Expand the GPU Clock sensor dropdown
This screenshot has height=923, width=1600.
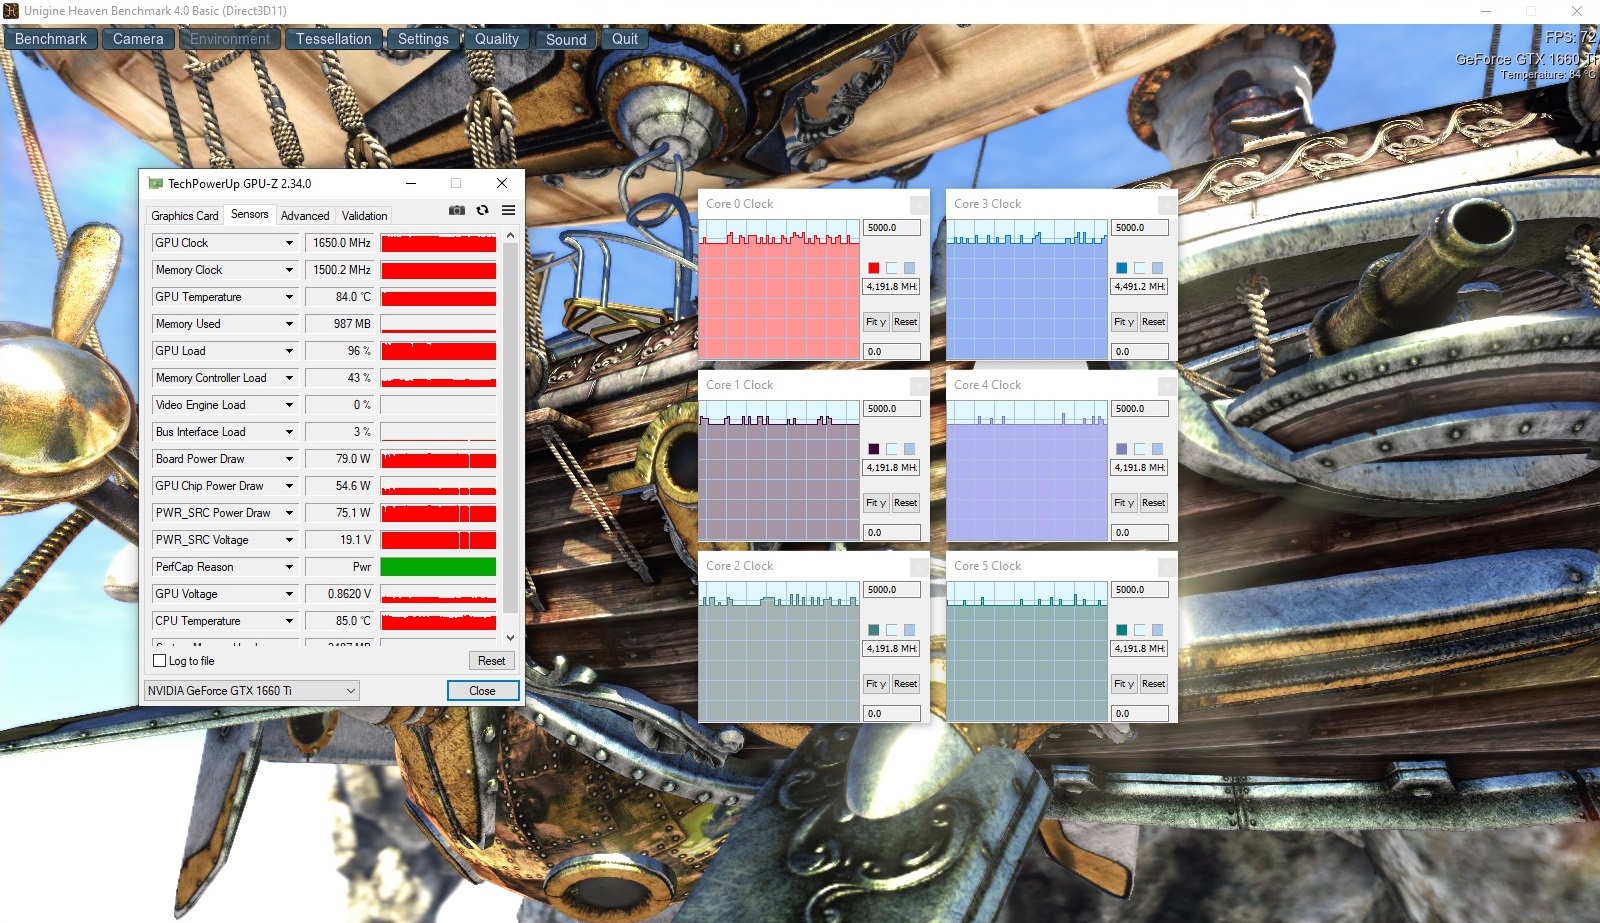289,243
